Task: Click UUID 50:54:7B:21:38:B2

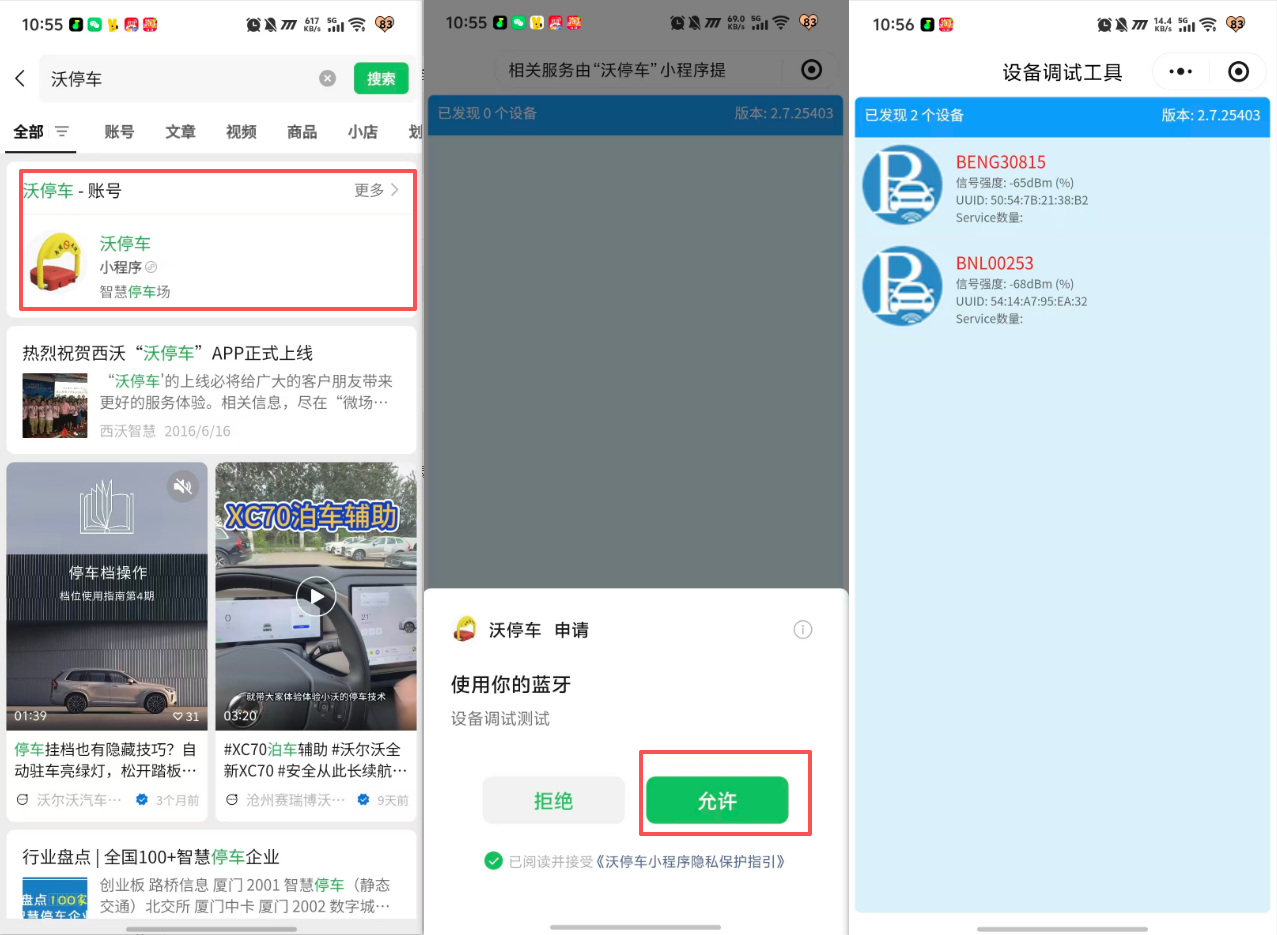Action: [x=1022, y=200]
